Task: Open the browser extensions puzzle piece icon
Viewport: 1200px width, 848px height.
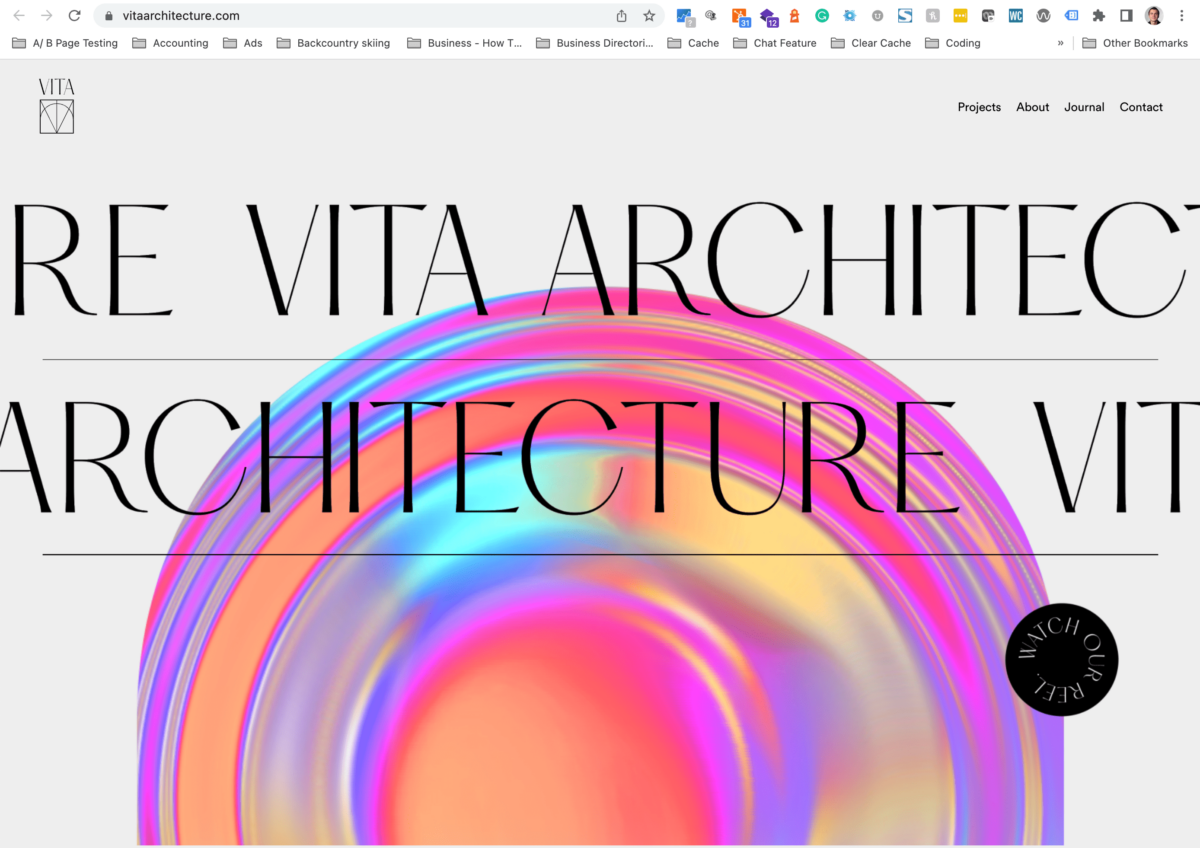Action: [1099, 15]
